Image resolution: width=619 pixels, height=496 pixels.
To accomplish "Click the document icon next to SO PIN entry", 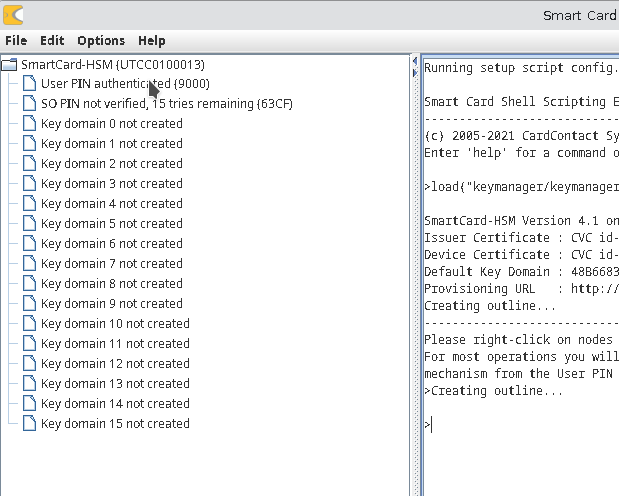I will pos(29,104).
